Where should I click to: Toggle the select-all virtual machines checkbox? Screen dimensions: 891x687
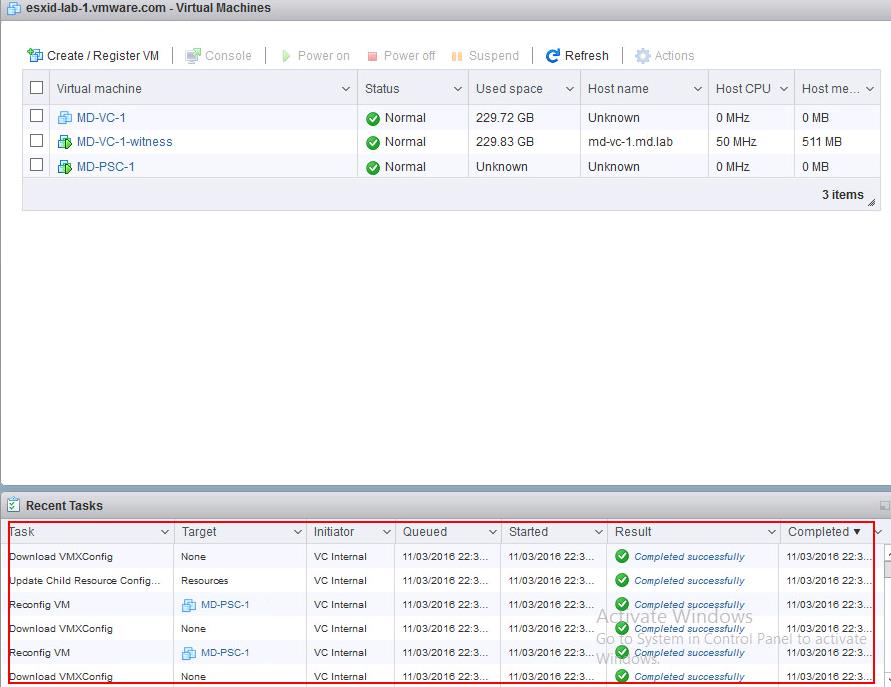pos(36,88)
